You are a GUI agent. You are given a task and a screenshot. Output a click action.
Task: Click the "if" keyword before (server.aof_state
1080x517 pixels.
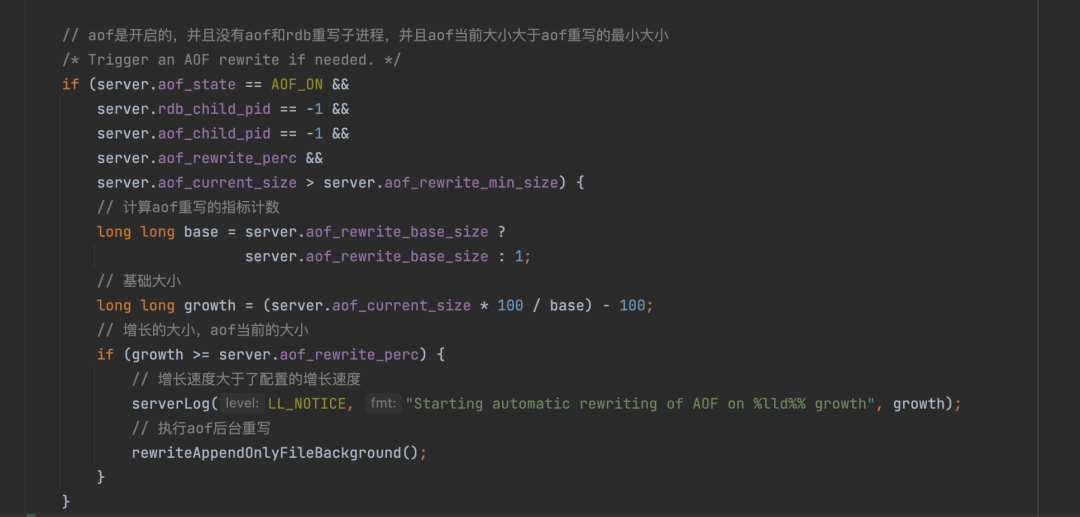click(70, 85)
